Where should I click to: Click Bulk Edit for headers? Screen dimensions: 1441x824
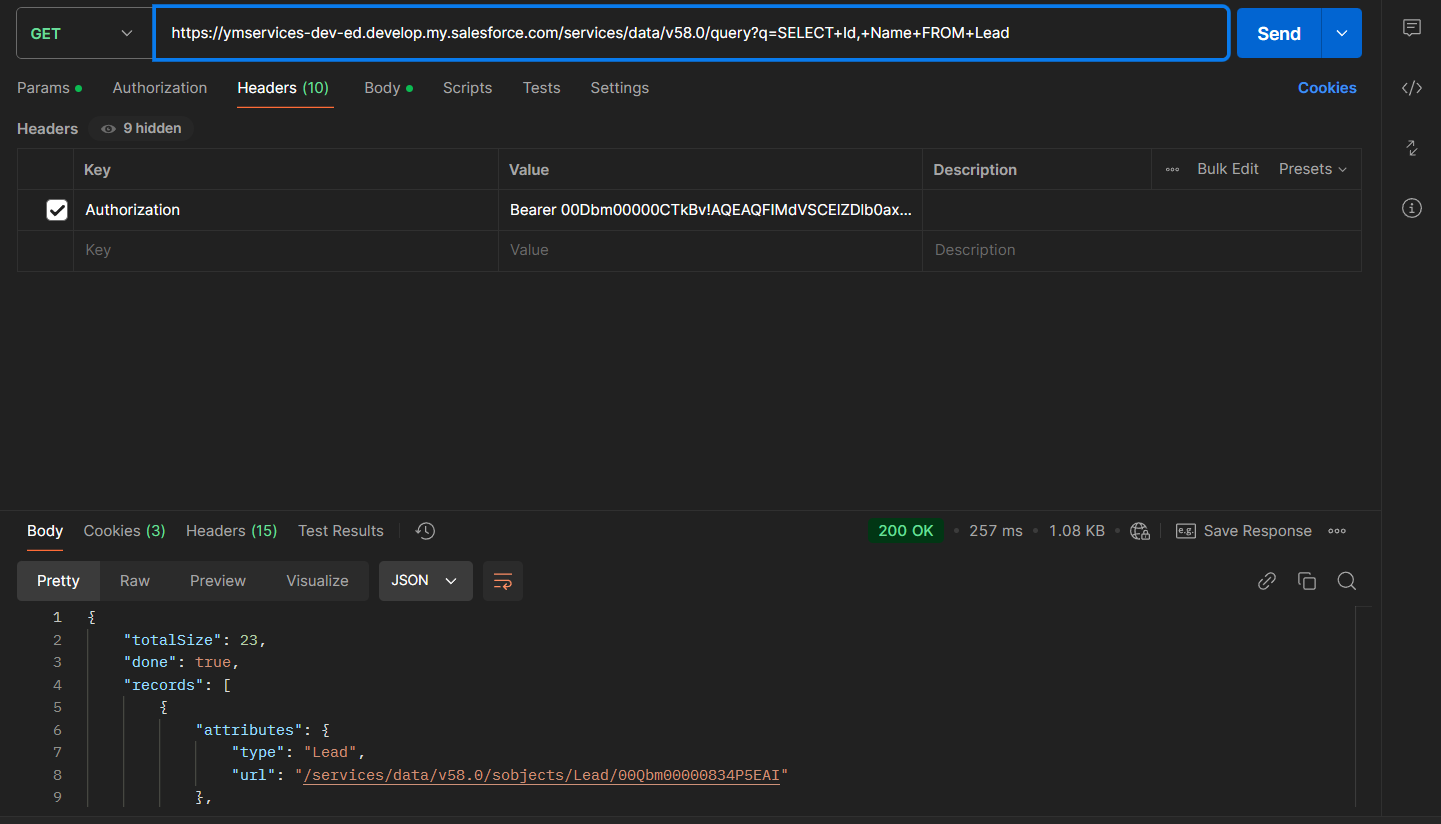point(1228,169)
